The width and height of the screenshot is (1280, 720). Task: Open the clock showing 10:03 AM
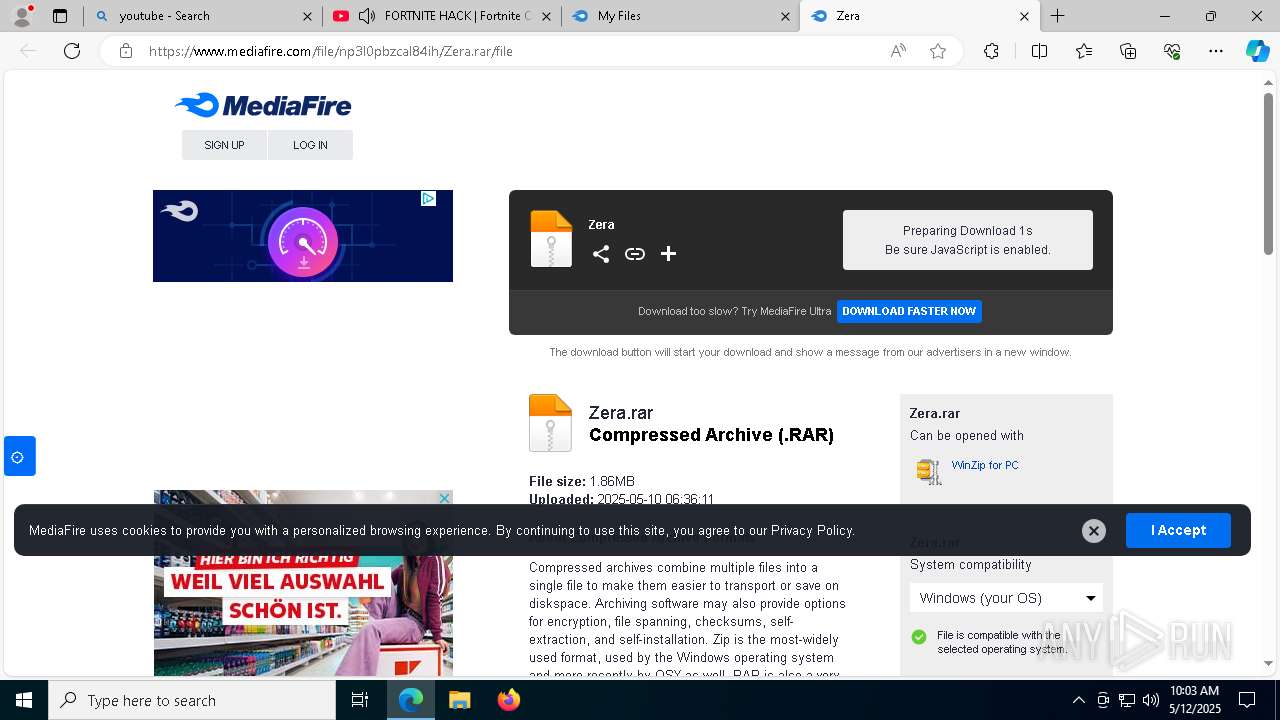pyautogui.click(x=1194, y=700)
